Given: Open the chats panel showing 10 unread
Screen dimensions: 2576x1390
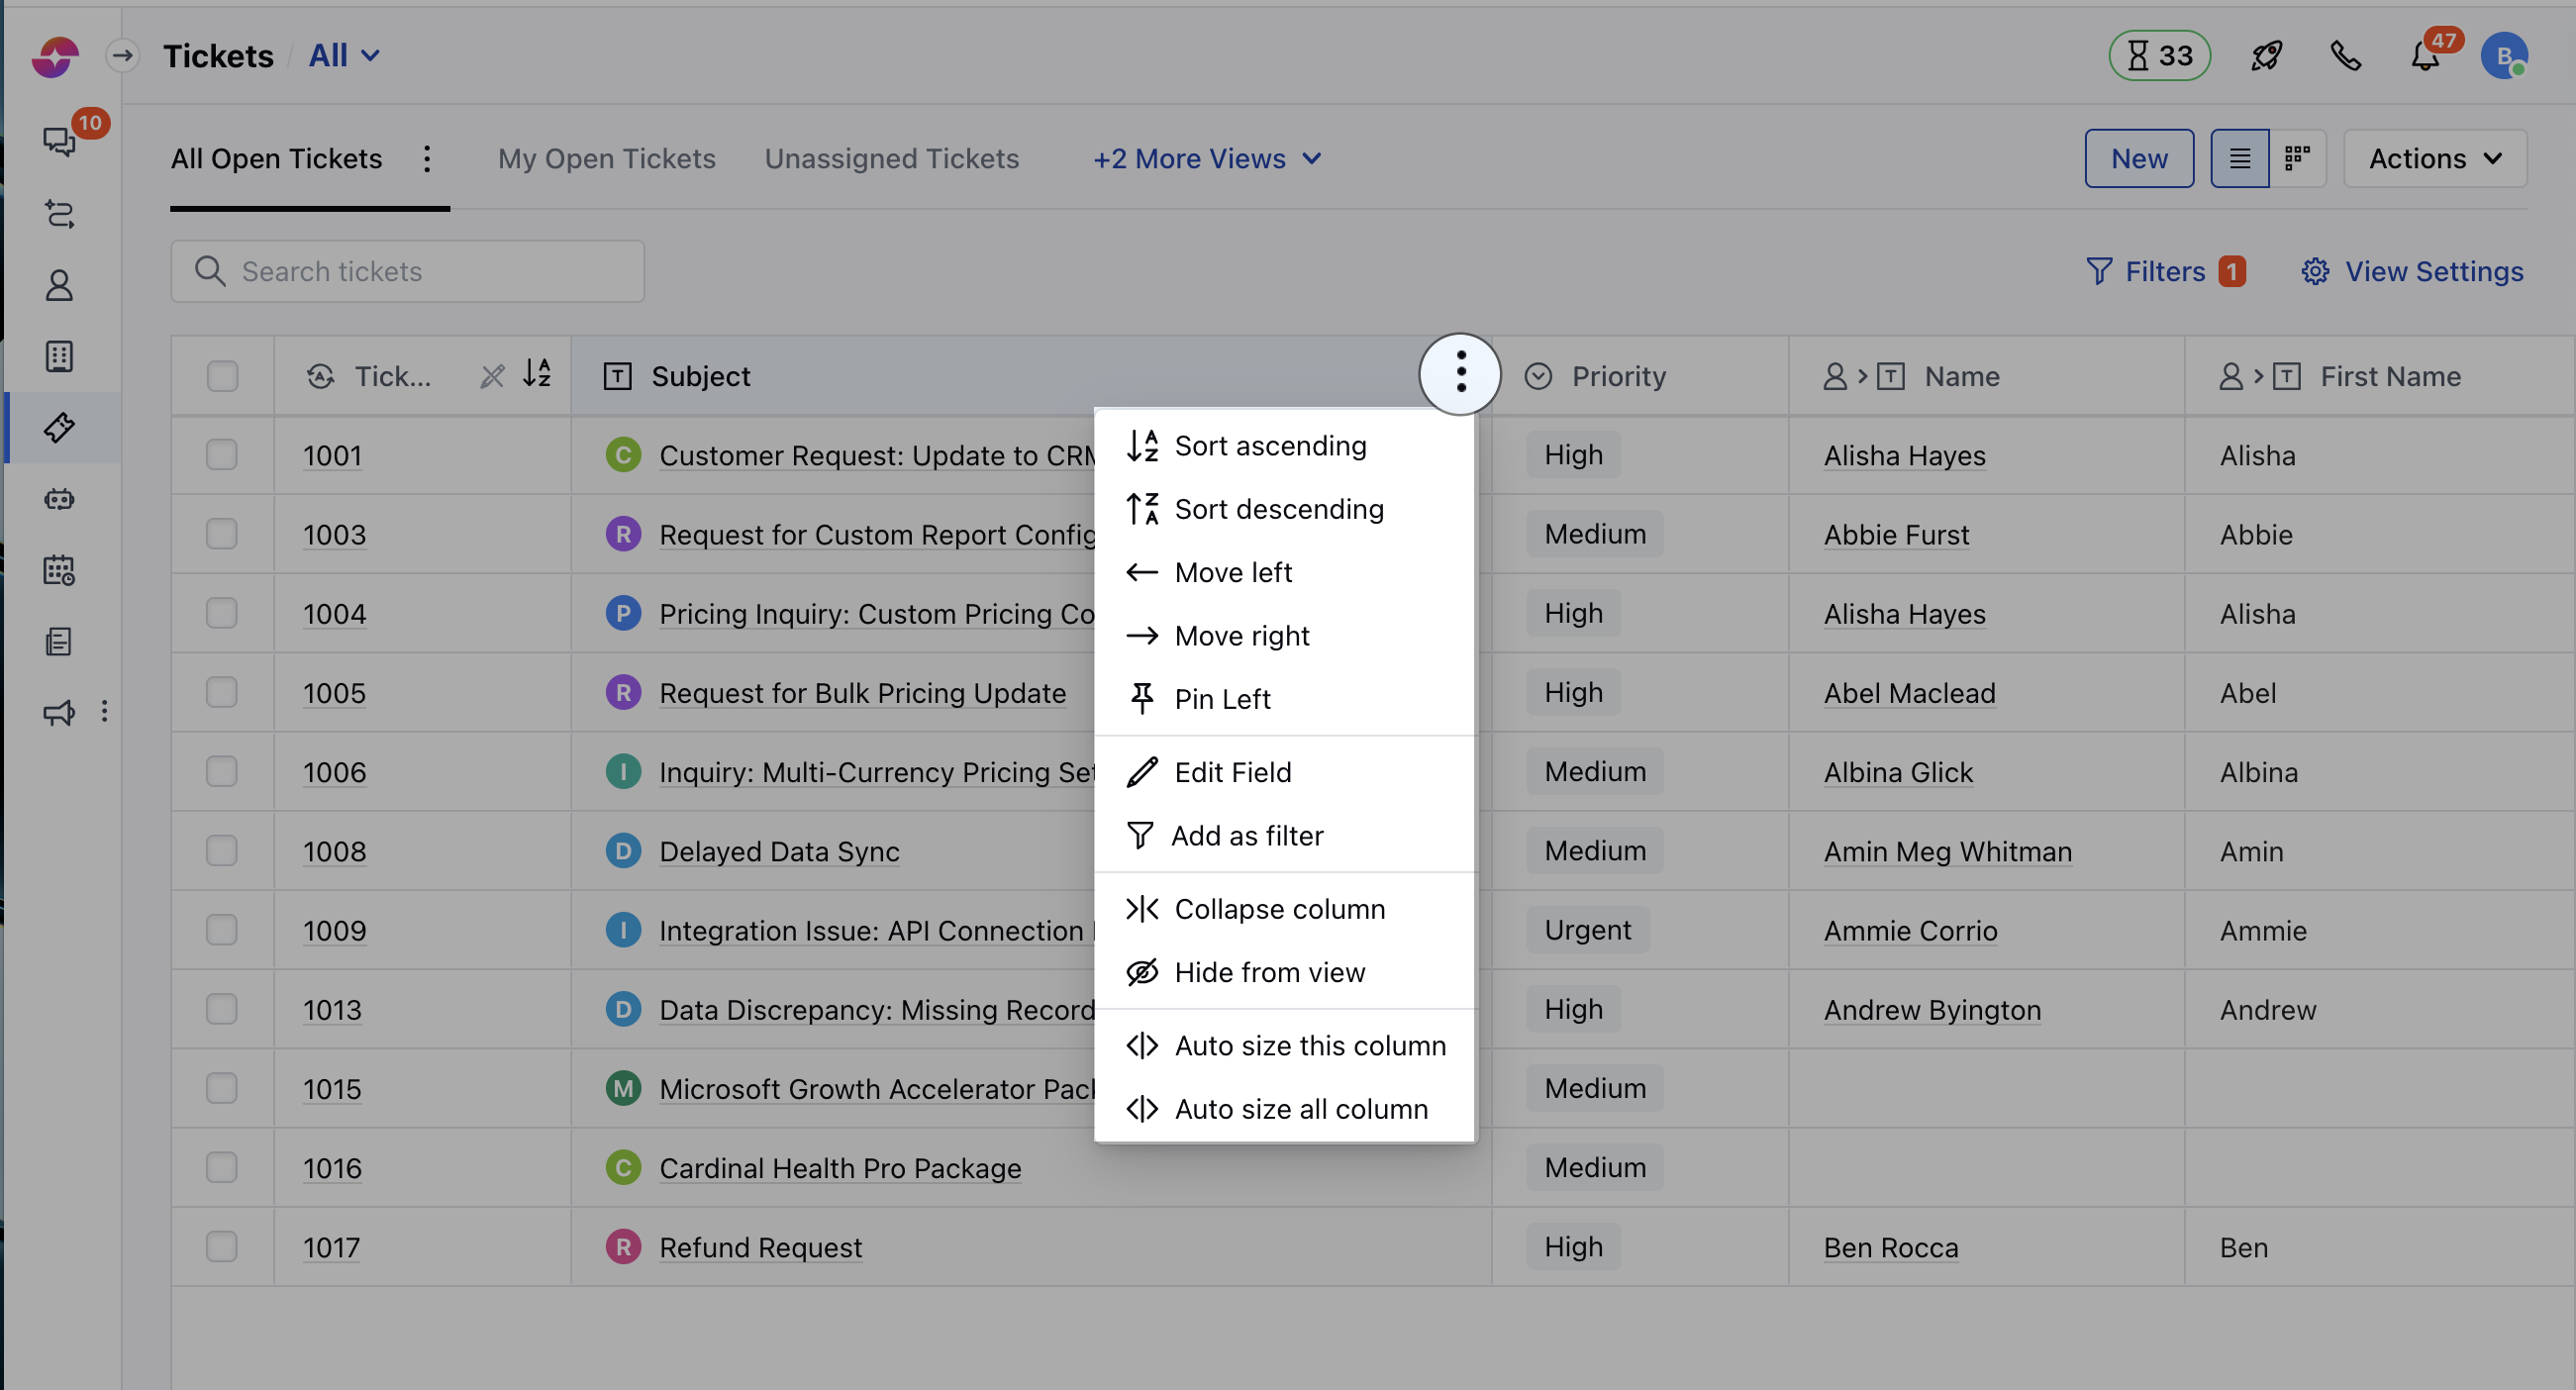Looking at the screenshot, I should (60, 142).
